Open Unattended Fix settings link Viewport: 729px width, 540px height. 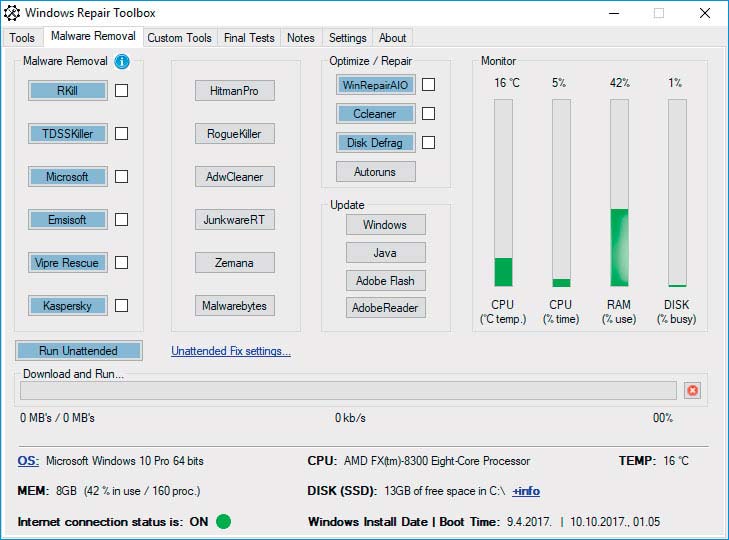point(231,351)
